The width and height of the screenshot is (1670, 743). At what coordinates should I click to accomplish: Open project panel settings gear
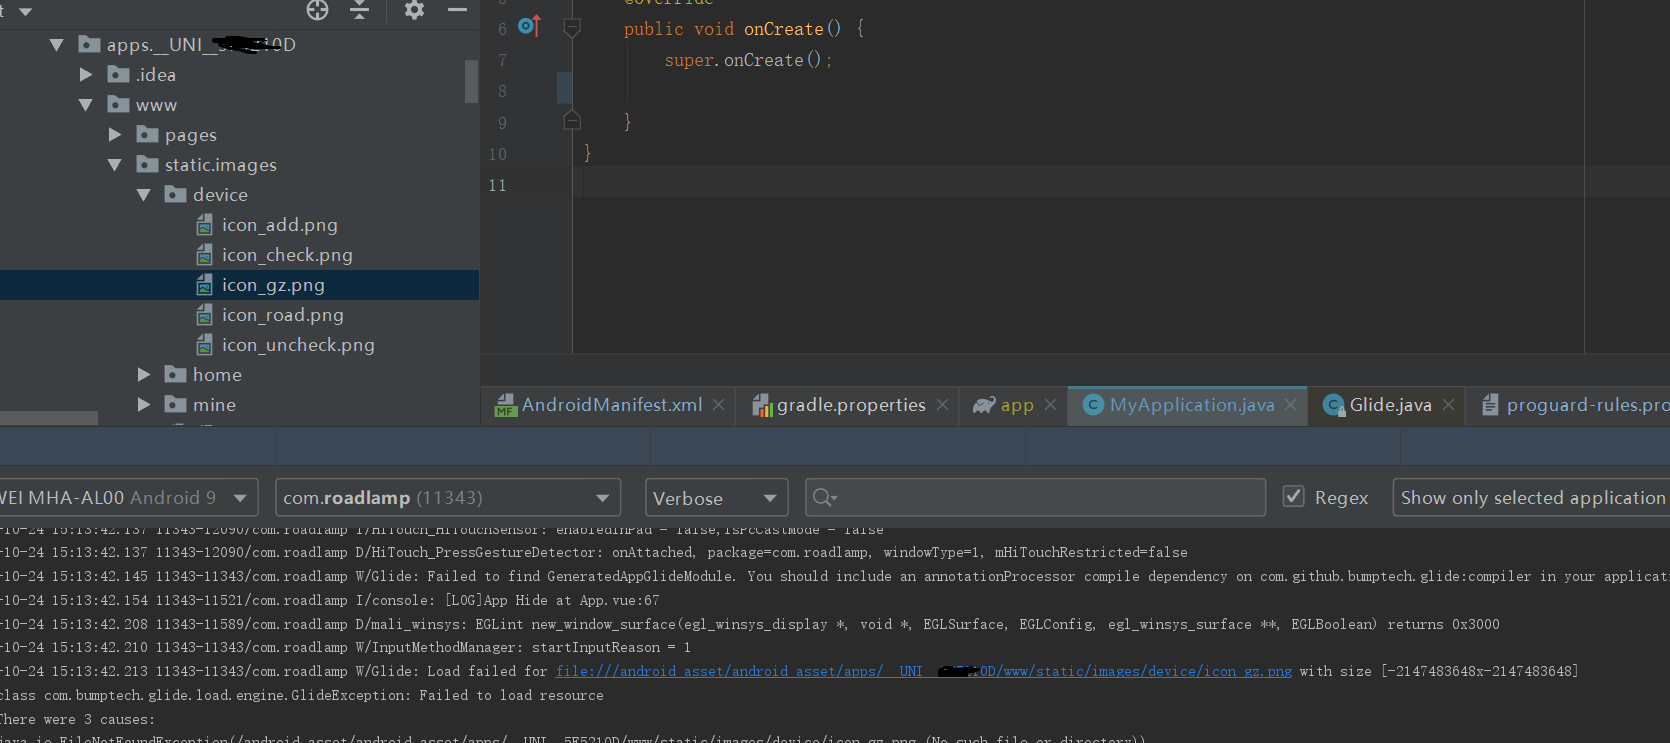(414, 10)
